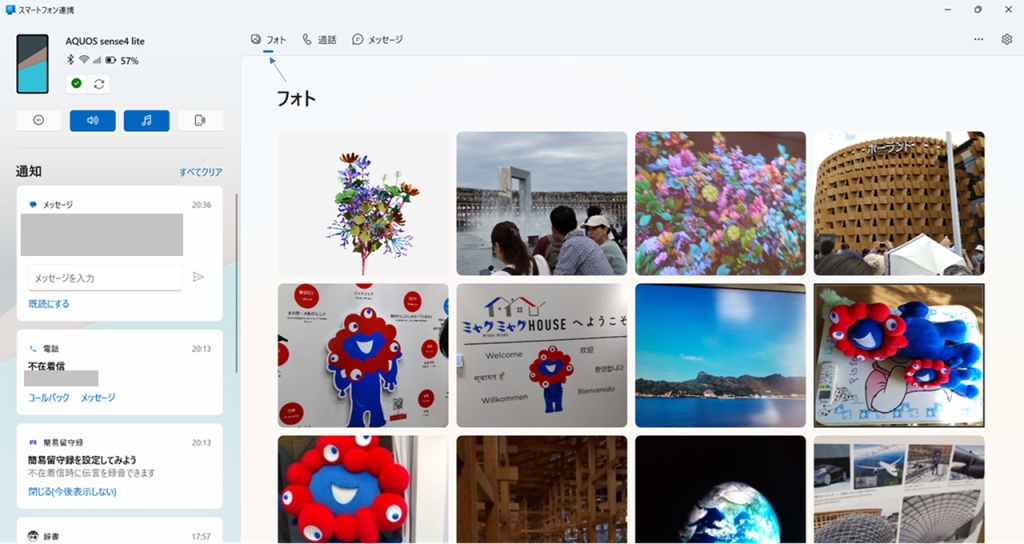Open settings with the gear icon
Viewport: 1024px width, 544px height.
(1006, 39)
